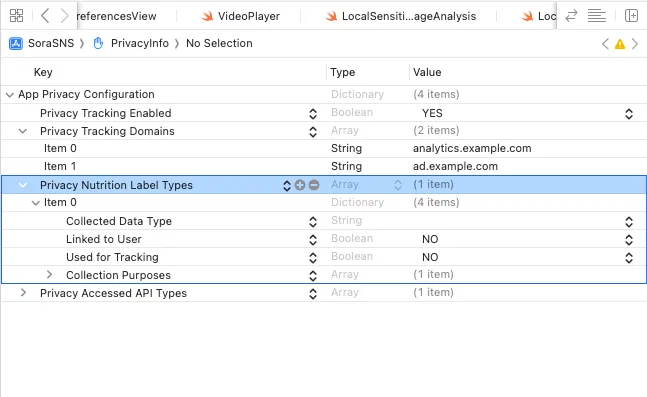Open key picker for Privacy Nutrition Label Types
The width and height of the screenshot is (647, 397).
coord(287,185)
